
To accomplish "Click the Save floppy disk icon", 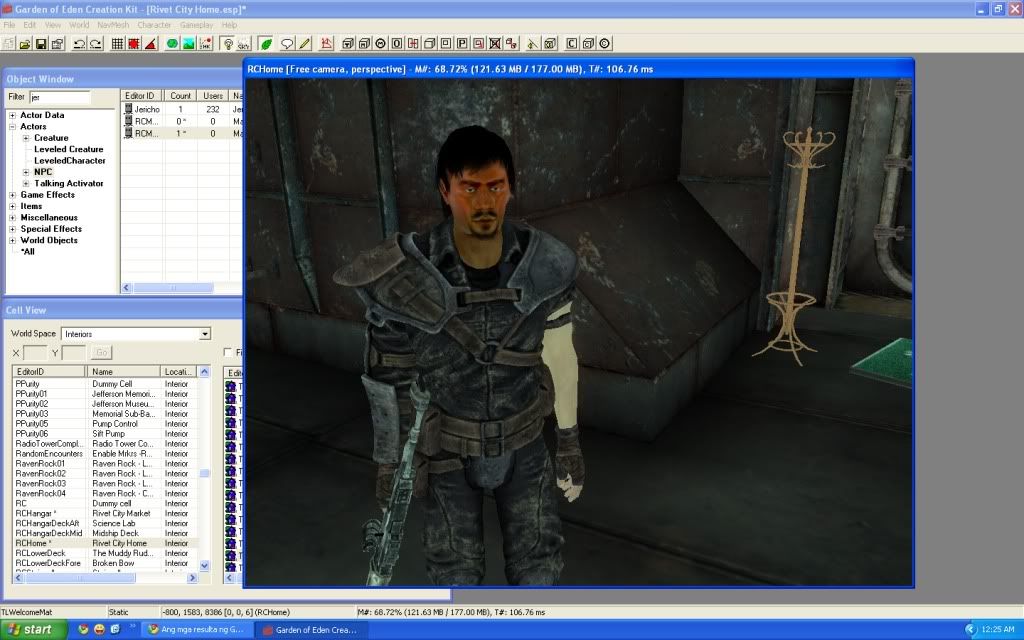I will (x=40, y=44).
